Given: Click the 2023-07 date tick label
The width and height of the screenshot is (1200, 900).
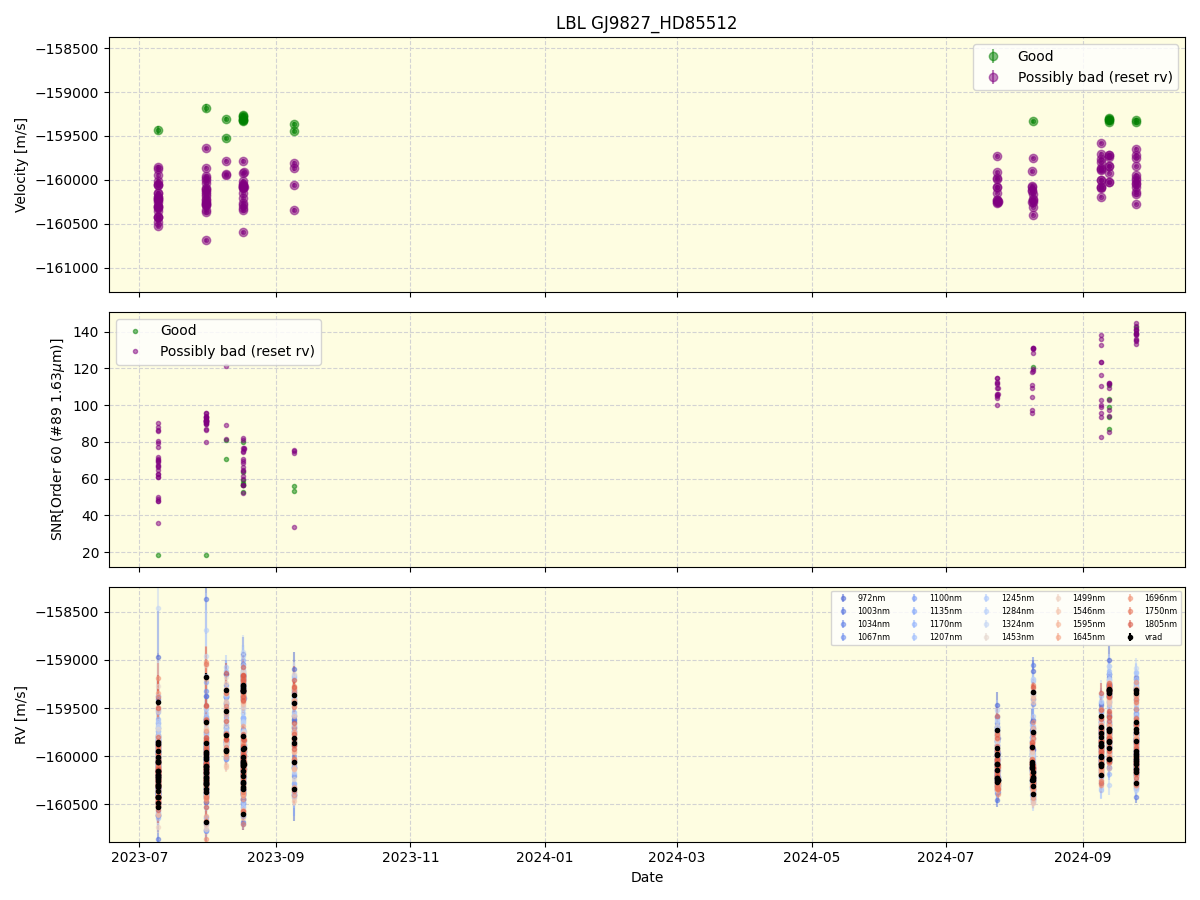Looking at the screenshot, I should pos(139,856).
